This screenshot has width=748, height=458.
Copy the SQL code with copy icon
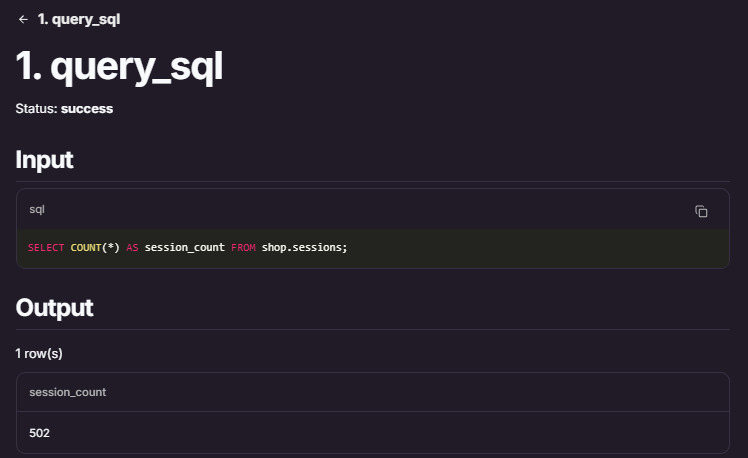(701, 211)
